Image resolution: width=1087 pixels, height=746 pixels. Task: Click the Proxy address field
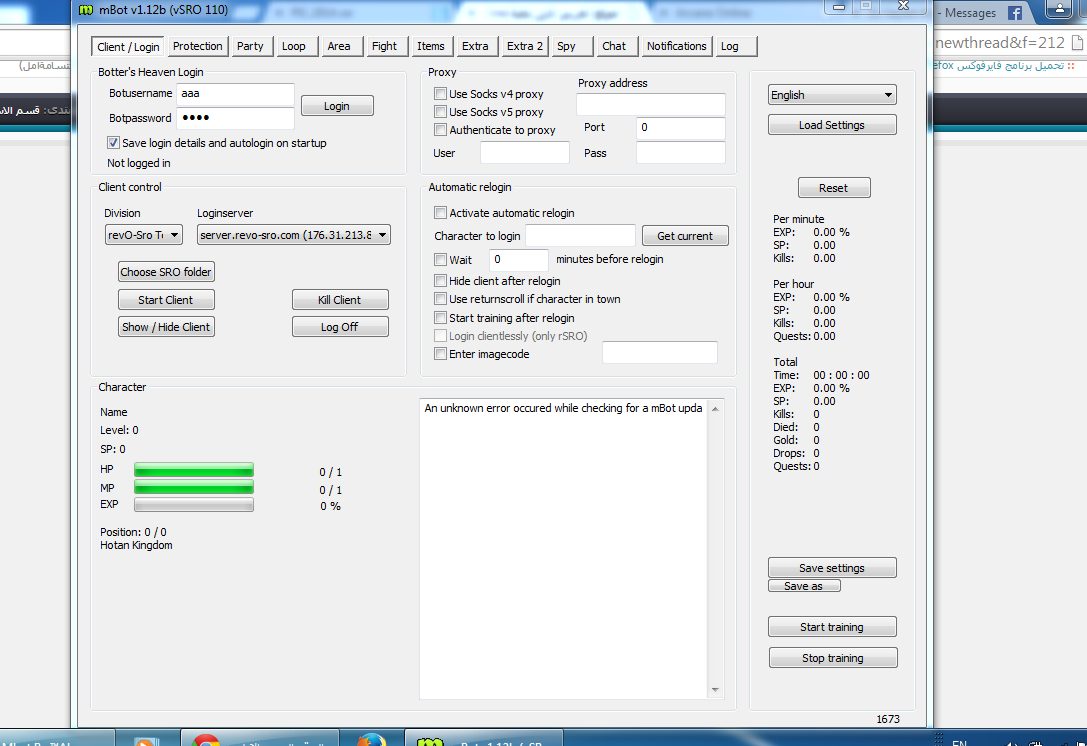point(651,104)
